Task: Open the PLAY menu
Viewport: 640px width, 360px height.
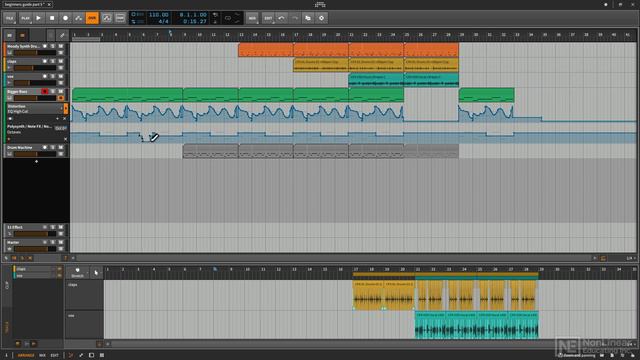Action: pyautogui.click(x=25, y=18)
